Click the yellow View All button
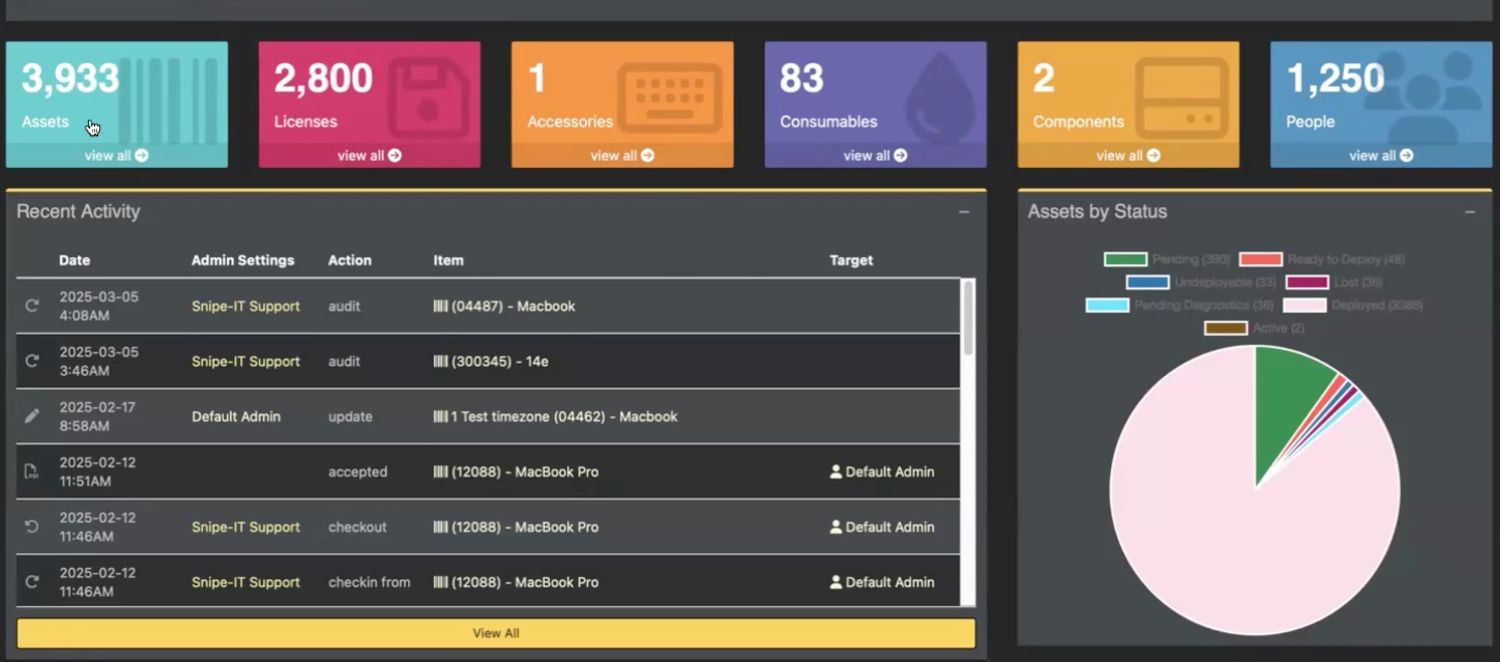 [496, 633]
